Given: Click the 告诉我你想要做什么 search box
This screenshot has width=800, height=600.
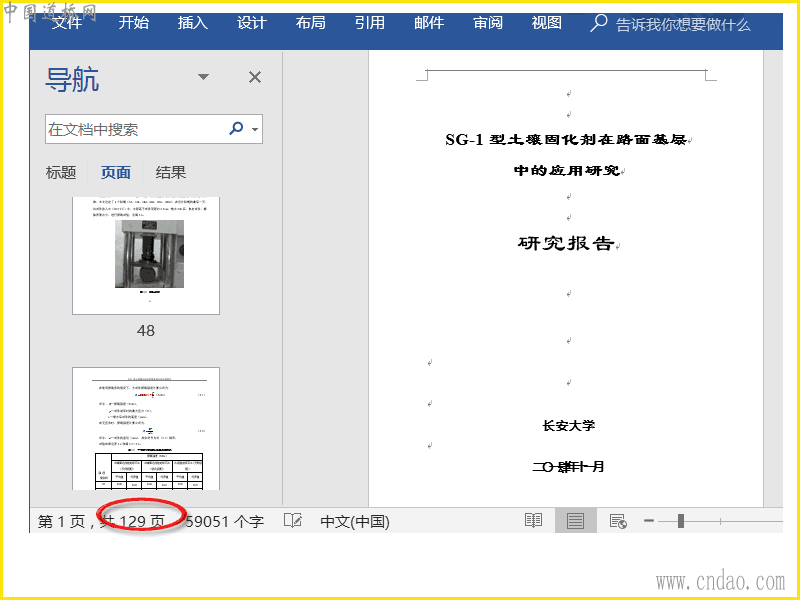Looking at the screenshot, I should (x=683, y=24).
